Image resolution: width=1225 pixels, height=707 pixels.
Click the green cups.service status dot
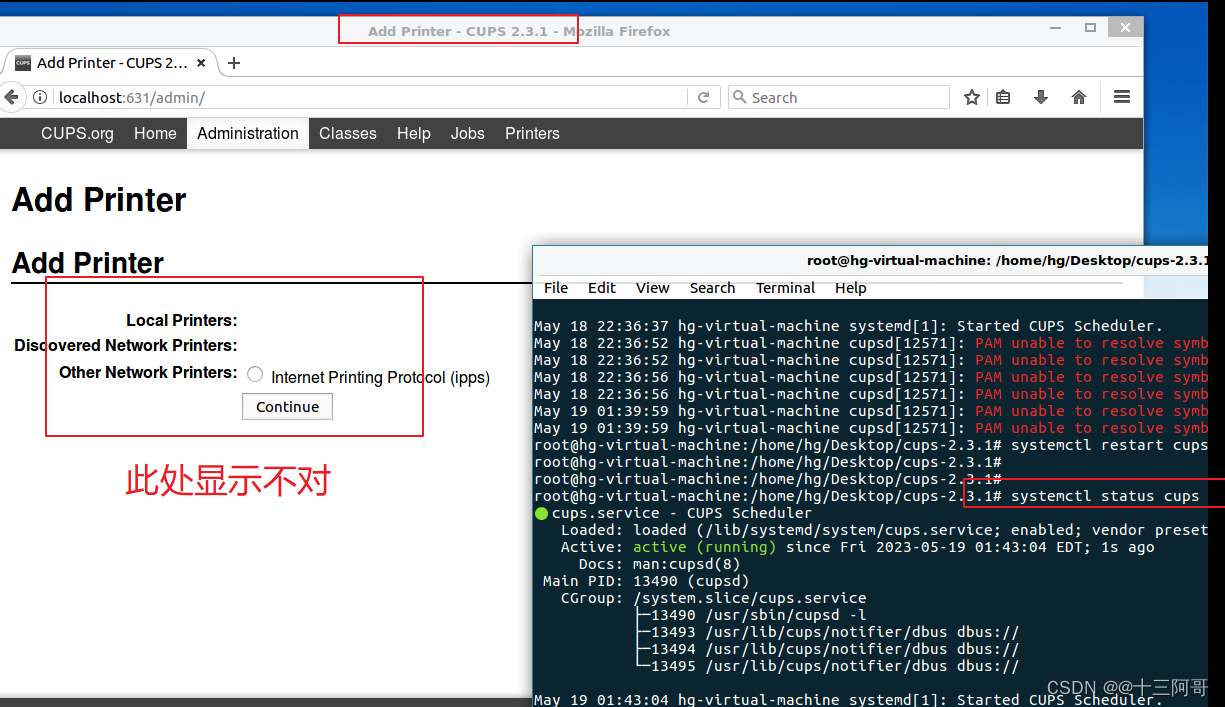point(542,513)
